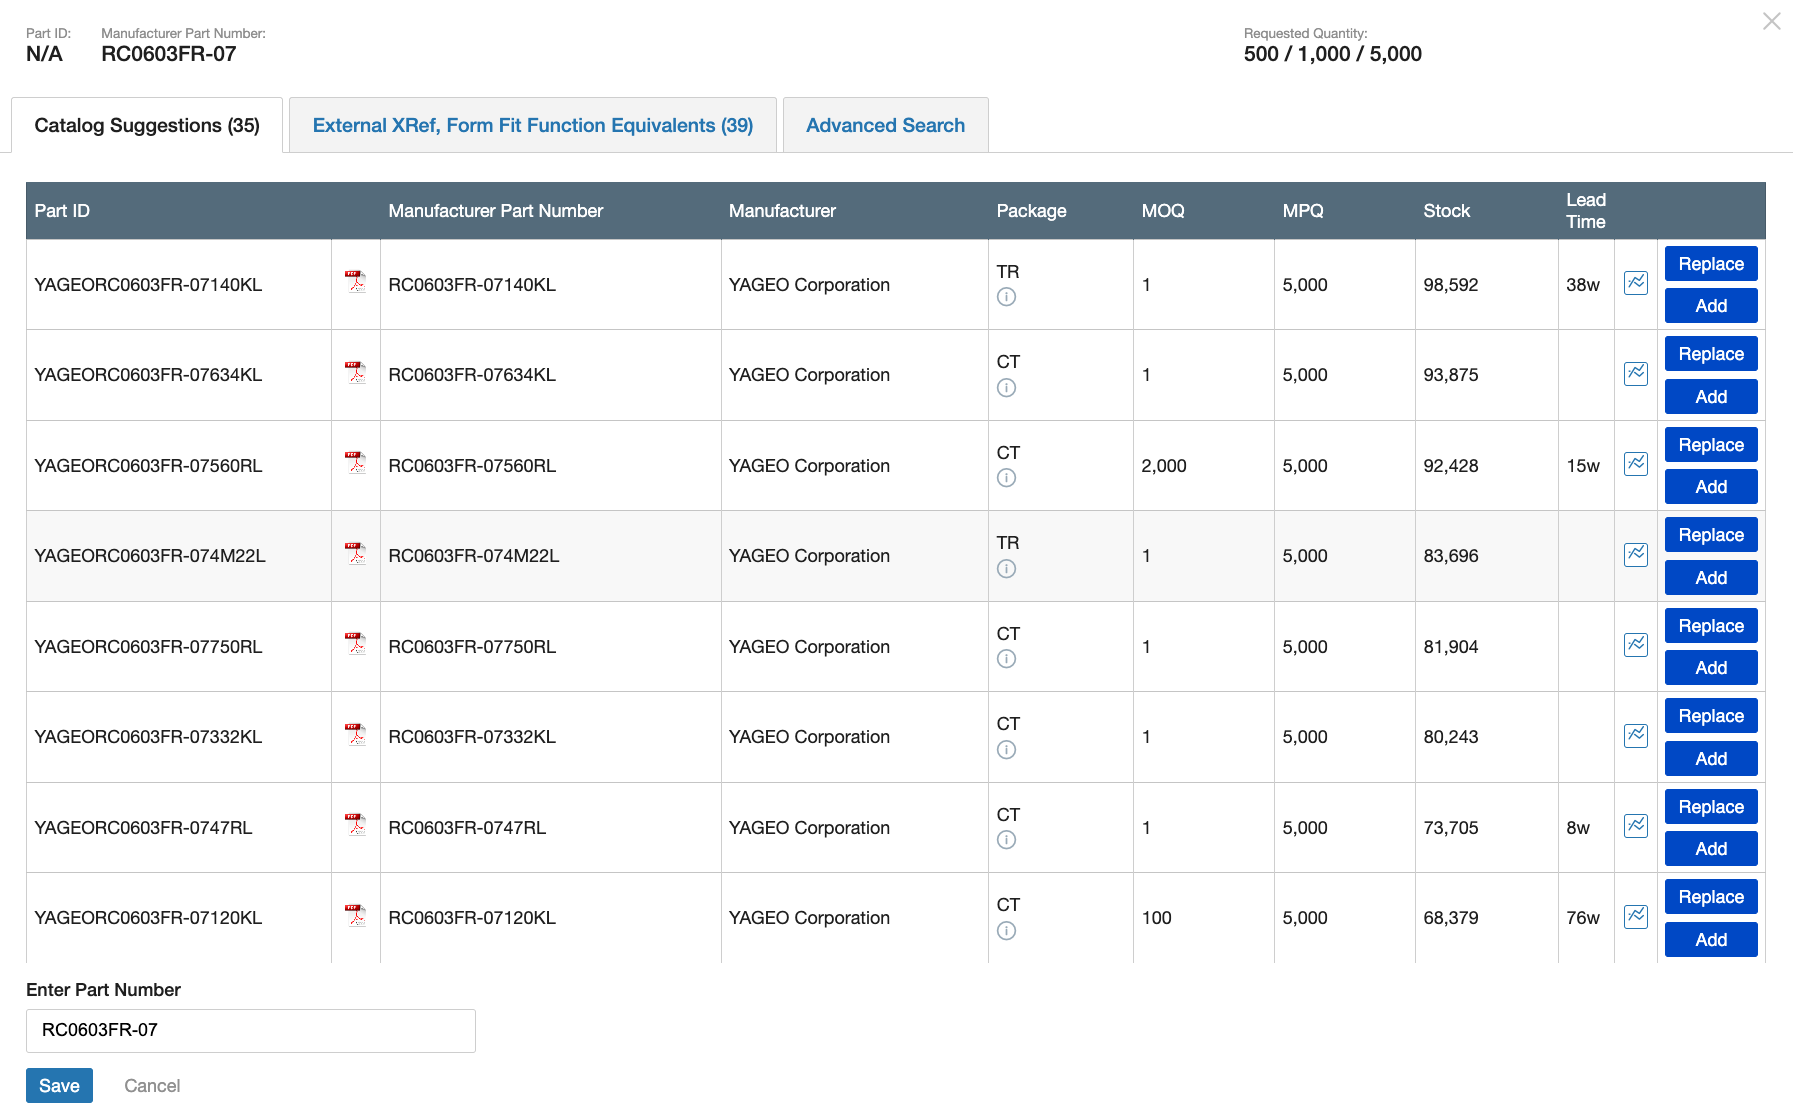Add part RC0603FR-07634KL
Screen dimensions: 1793x1112
(x=1711, y=397)
